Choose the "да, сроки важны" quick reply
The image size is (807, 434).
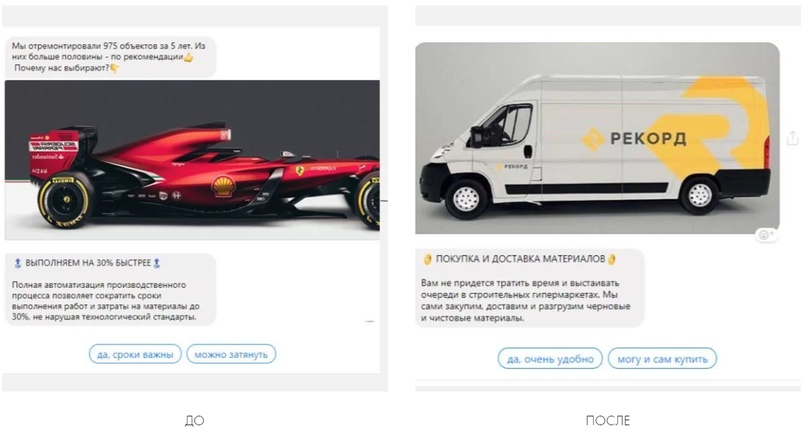tap(135, 354)
